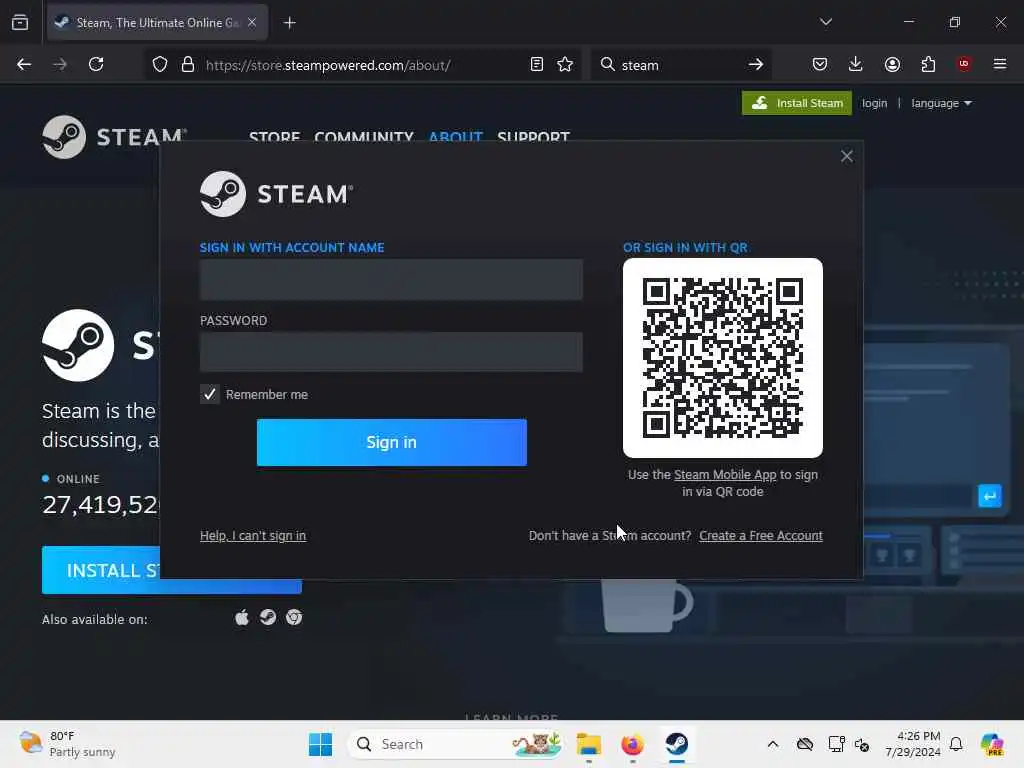Close the Steam sign-in dialog

pyautogui.click(x=846, y=156)
